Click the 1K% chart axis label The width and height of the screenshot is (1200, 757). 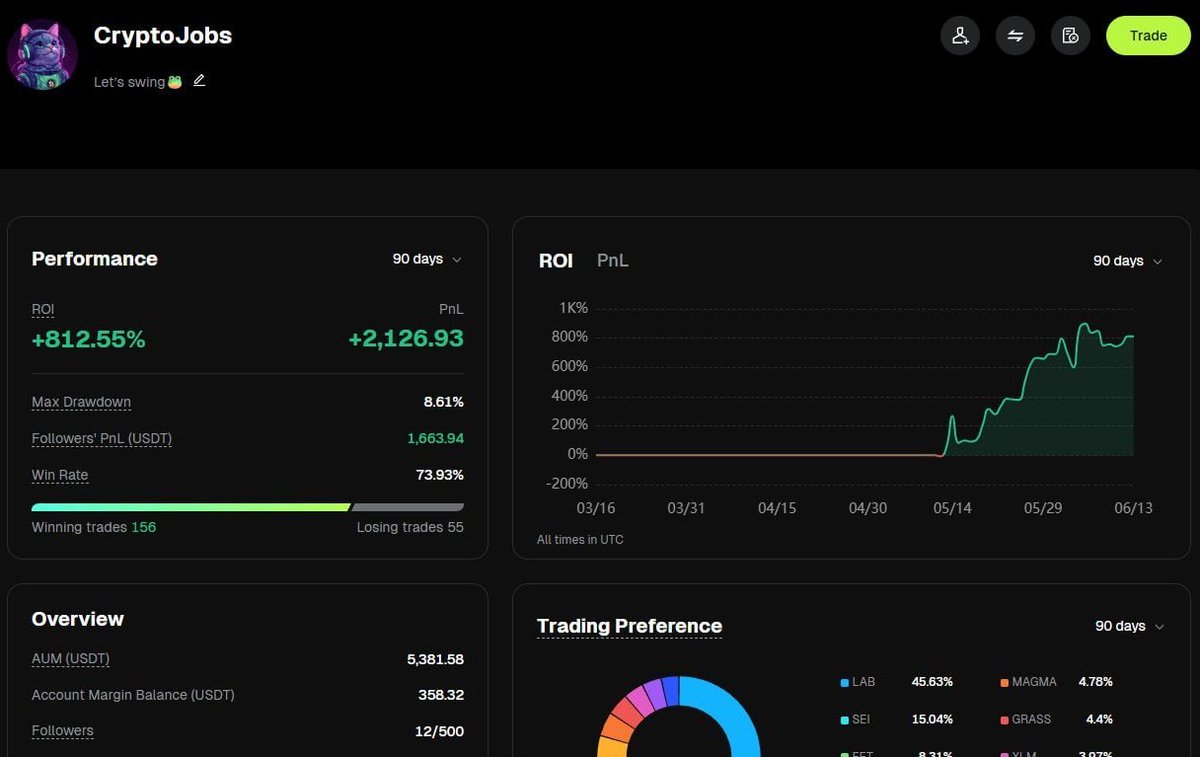(x=573, y=308)
